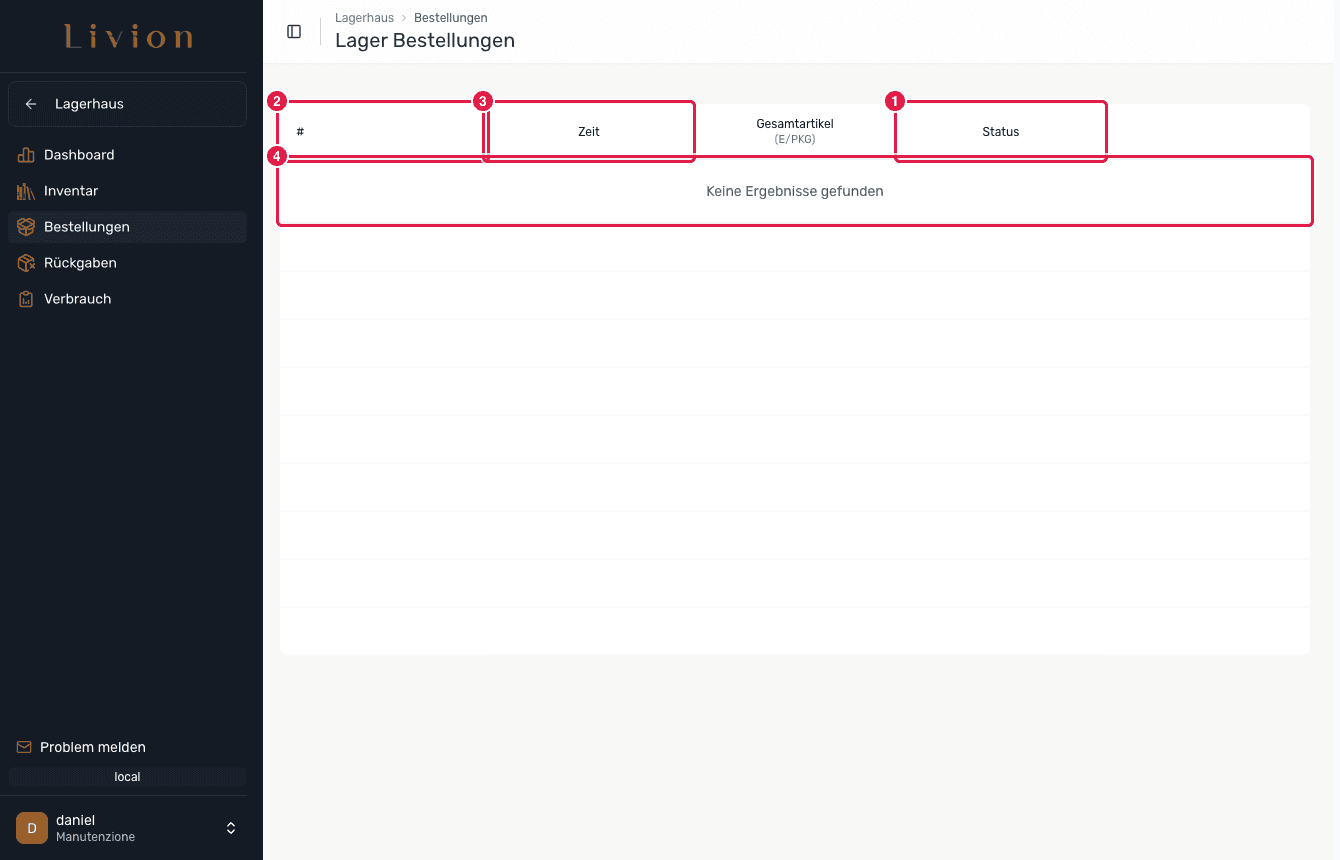Click the Bestellungen box icon

(26, 227)
